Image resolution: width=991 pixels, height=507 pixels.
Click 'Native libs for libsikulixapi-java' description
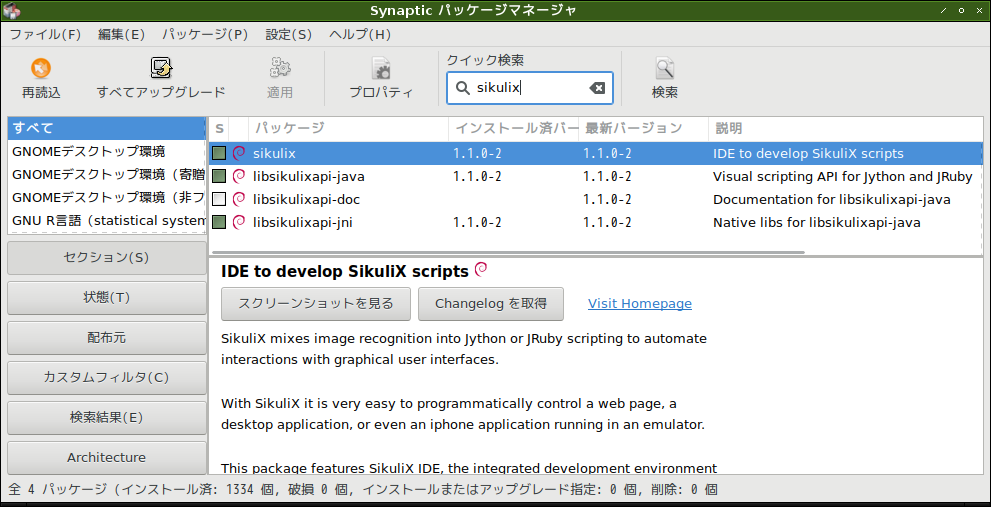point(817,223)
